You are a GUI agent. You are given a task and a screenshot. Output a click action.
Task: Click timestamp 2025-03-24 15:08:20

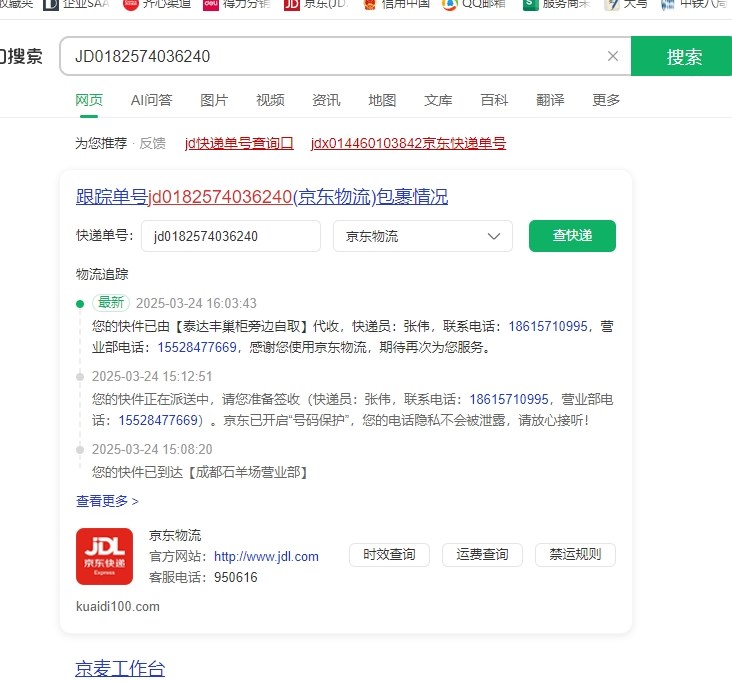coord(152,449)
